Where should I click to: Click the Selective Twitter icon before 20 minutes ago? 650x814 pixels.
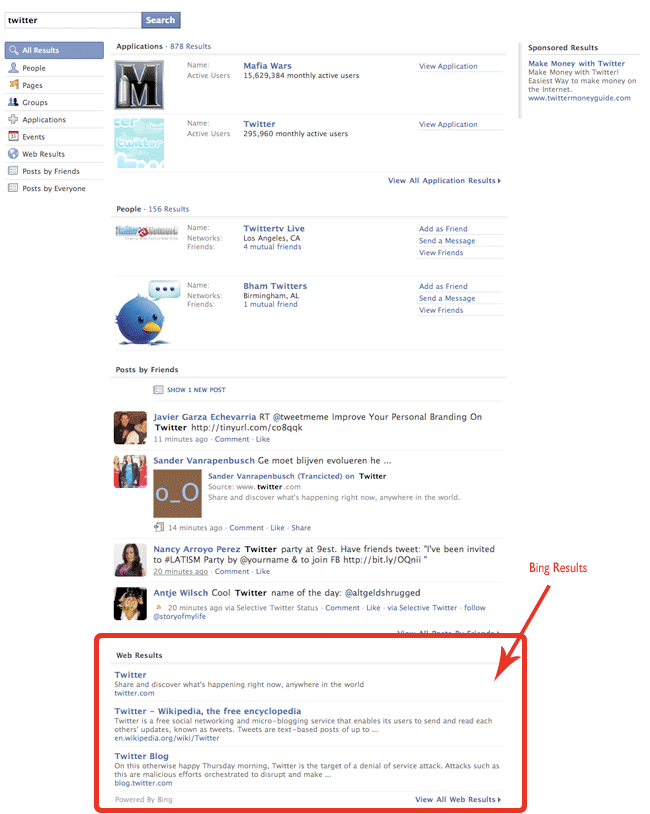pyautogui.click(x=158, y=607)
